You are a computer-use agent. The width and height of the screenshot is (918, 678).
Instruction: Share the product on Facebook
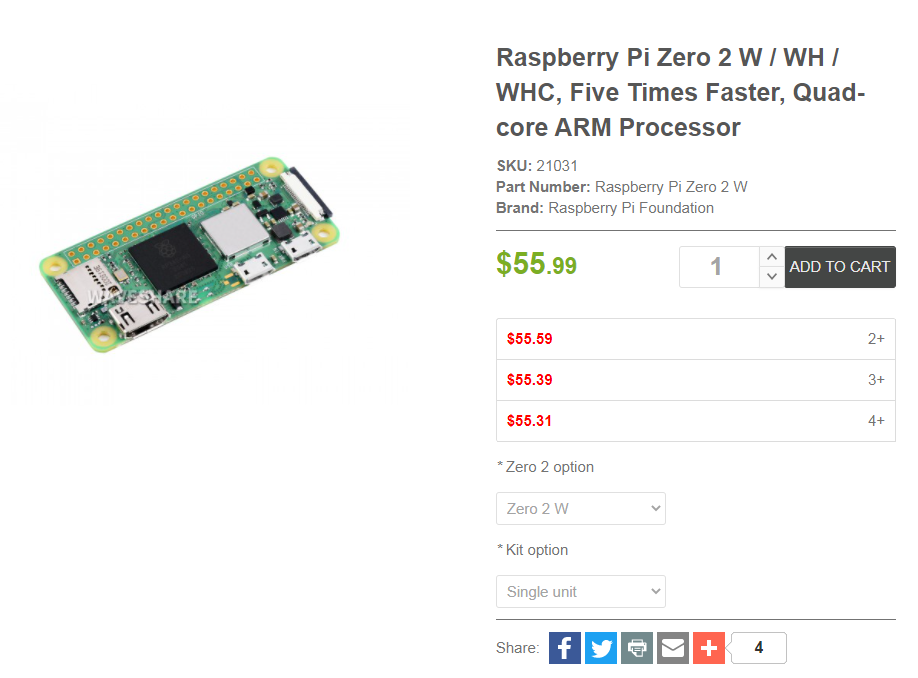[565, 648]
